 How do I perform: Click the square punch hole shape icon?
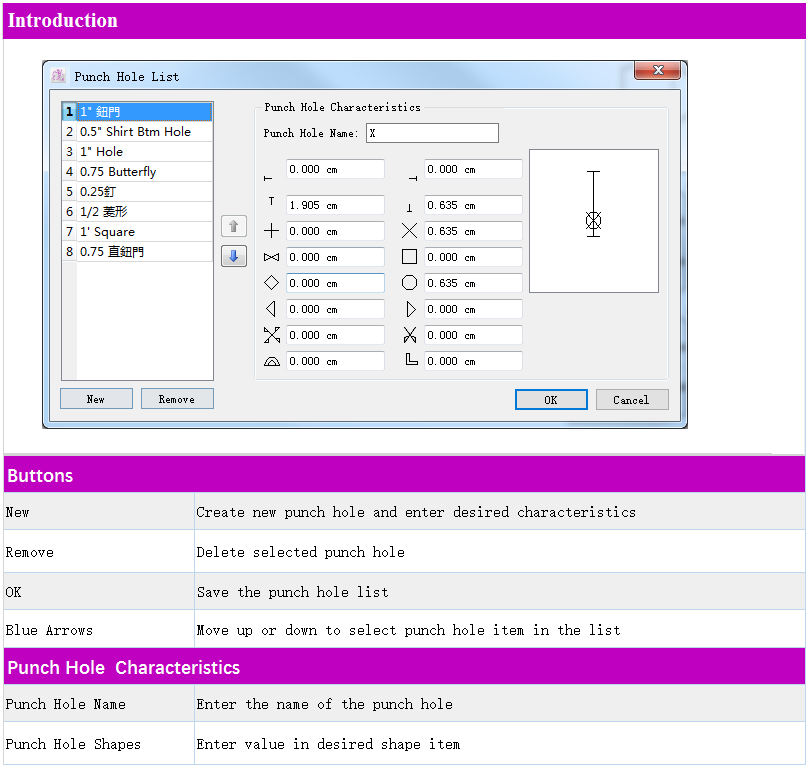(409, 257)
